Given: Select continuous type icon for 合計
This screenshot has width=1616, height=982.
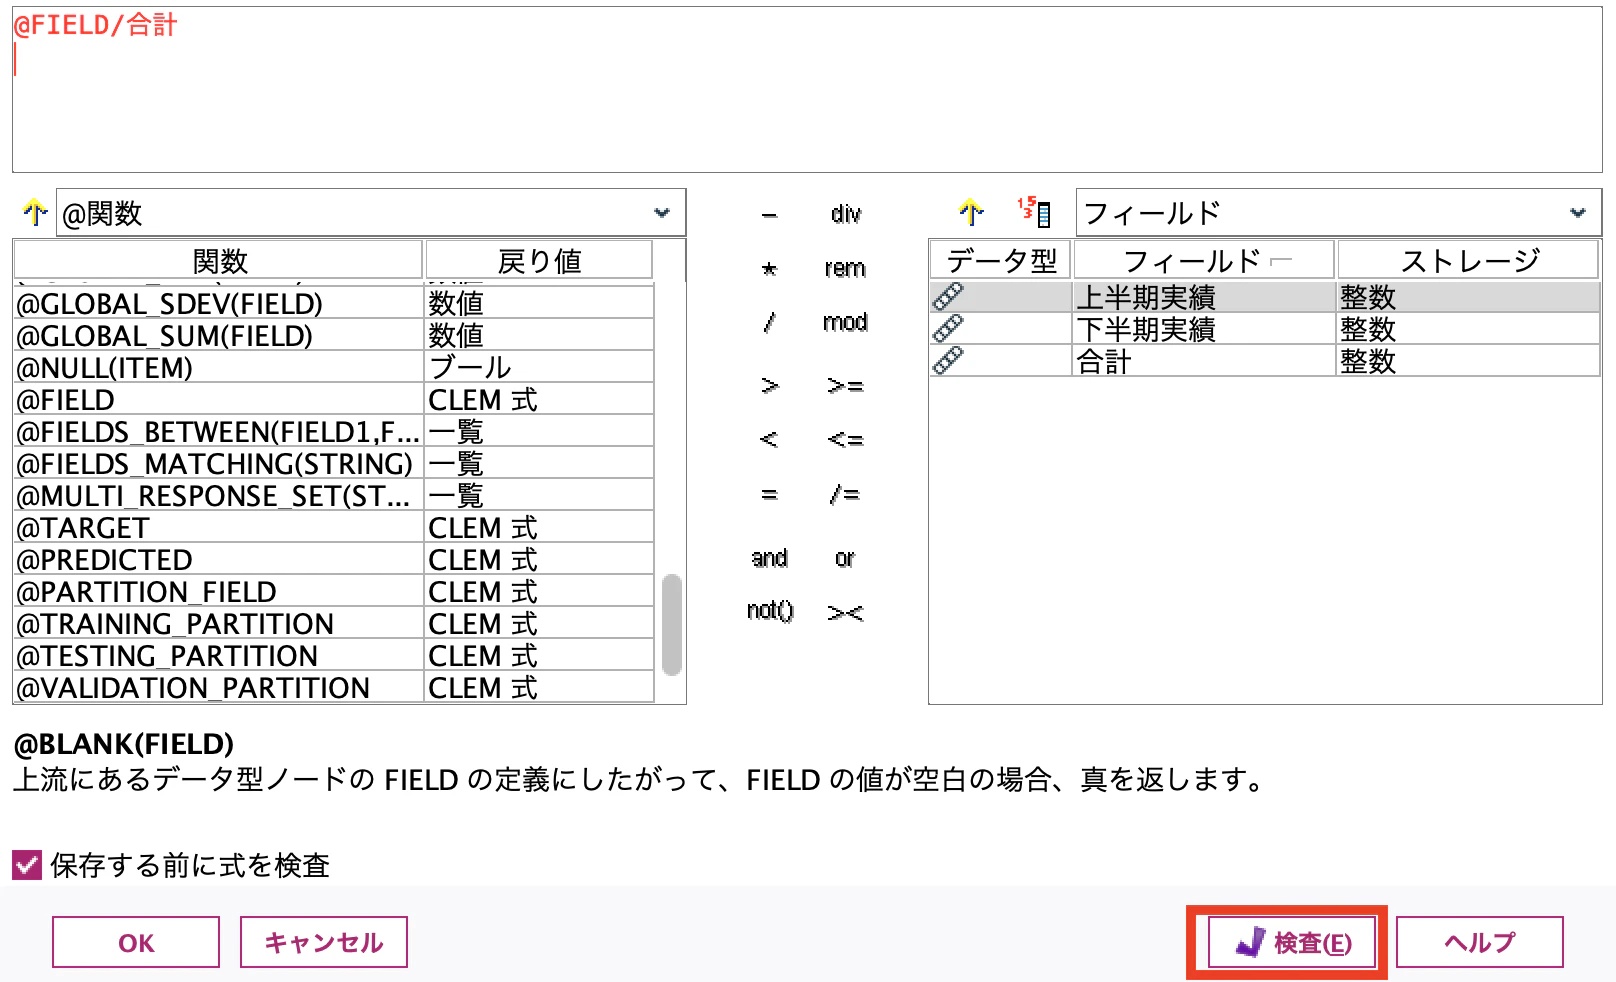Looking at the screenshot, I should coord(947,361).
